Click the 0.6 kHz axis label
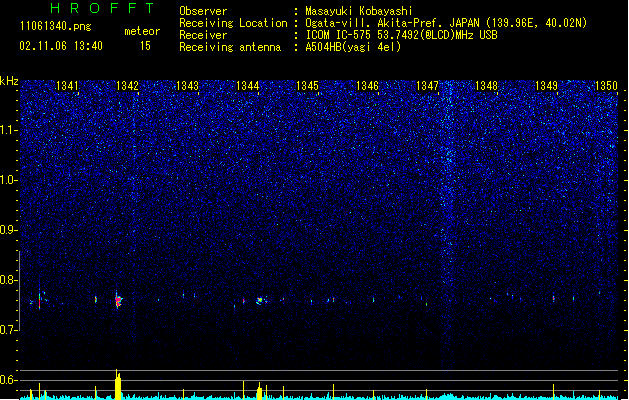 [x=9, y=380]
